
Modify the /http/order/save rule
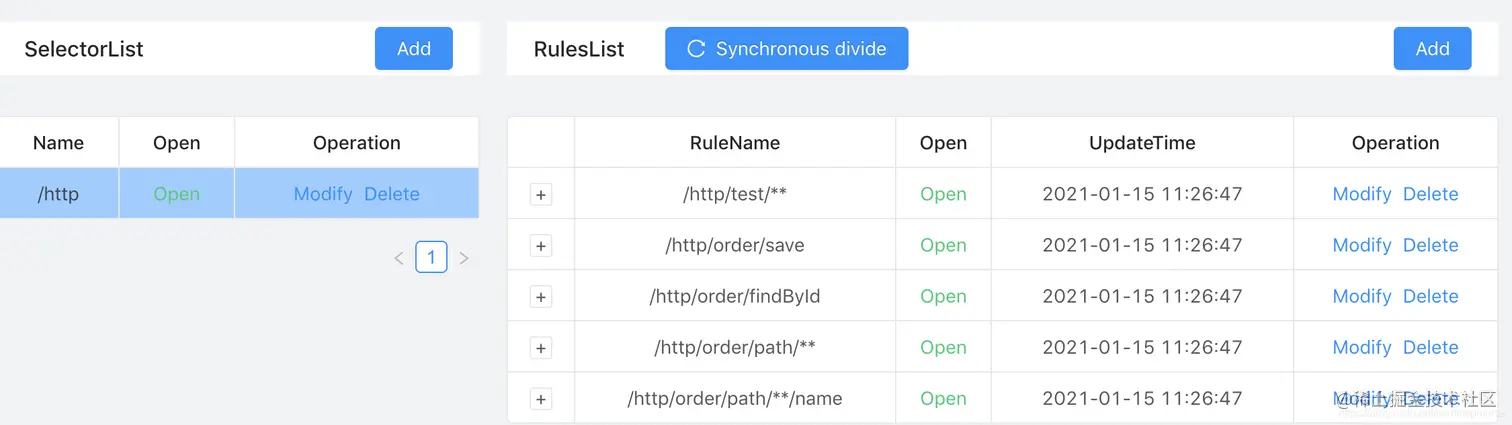1362,245
